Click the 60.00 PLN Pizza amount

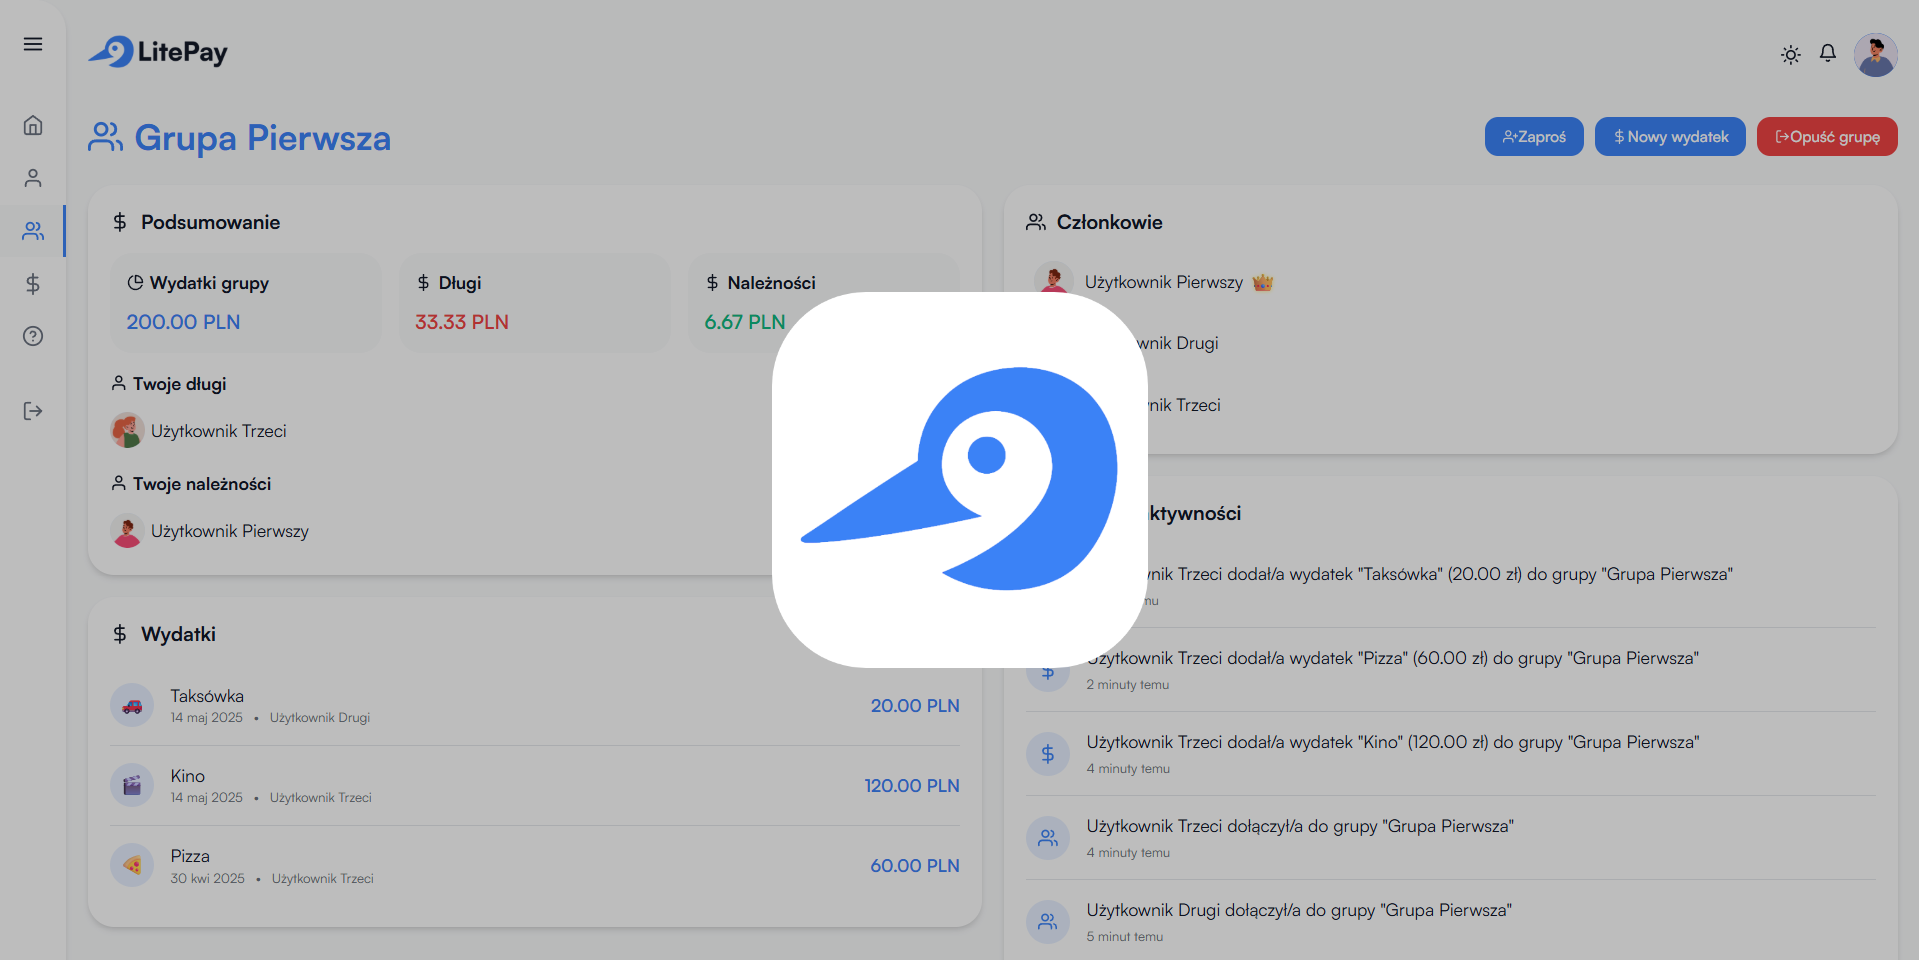(915, 866)
